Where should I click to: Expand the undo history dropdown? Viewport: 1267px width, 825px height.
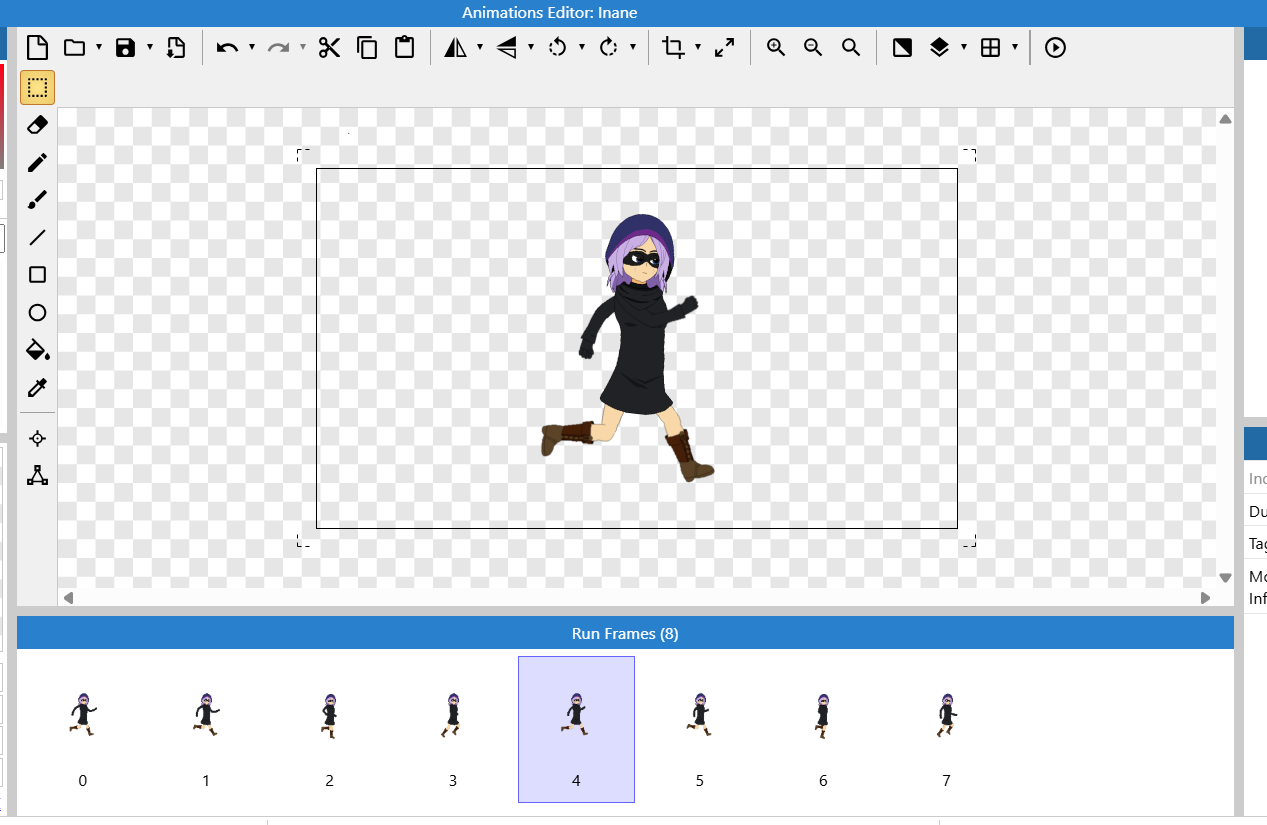tap(252, 47)
